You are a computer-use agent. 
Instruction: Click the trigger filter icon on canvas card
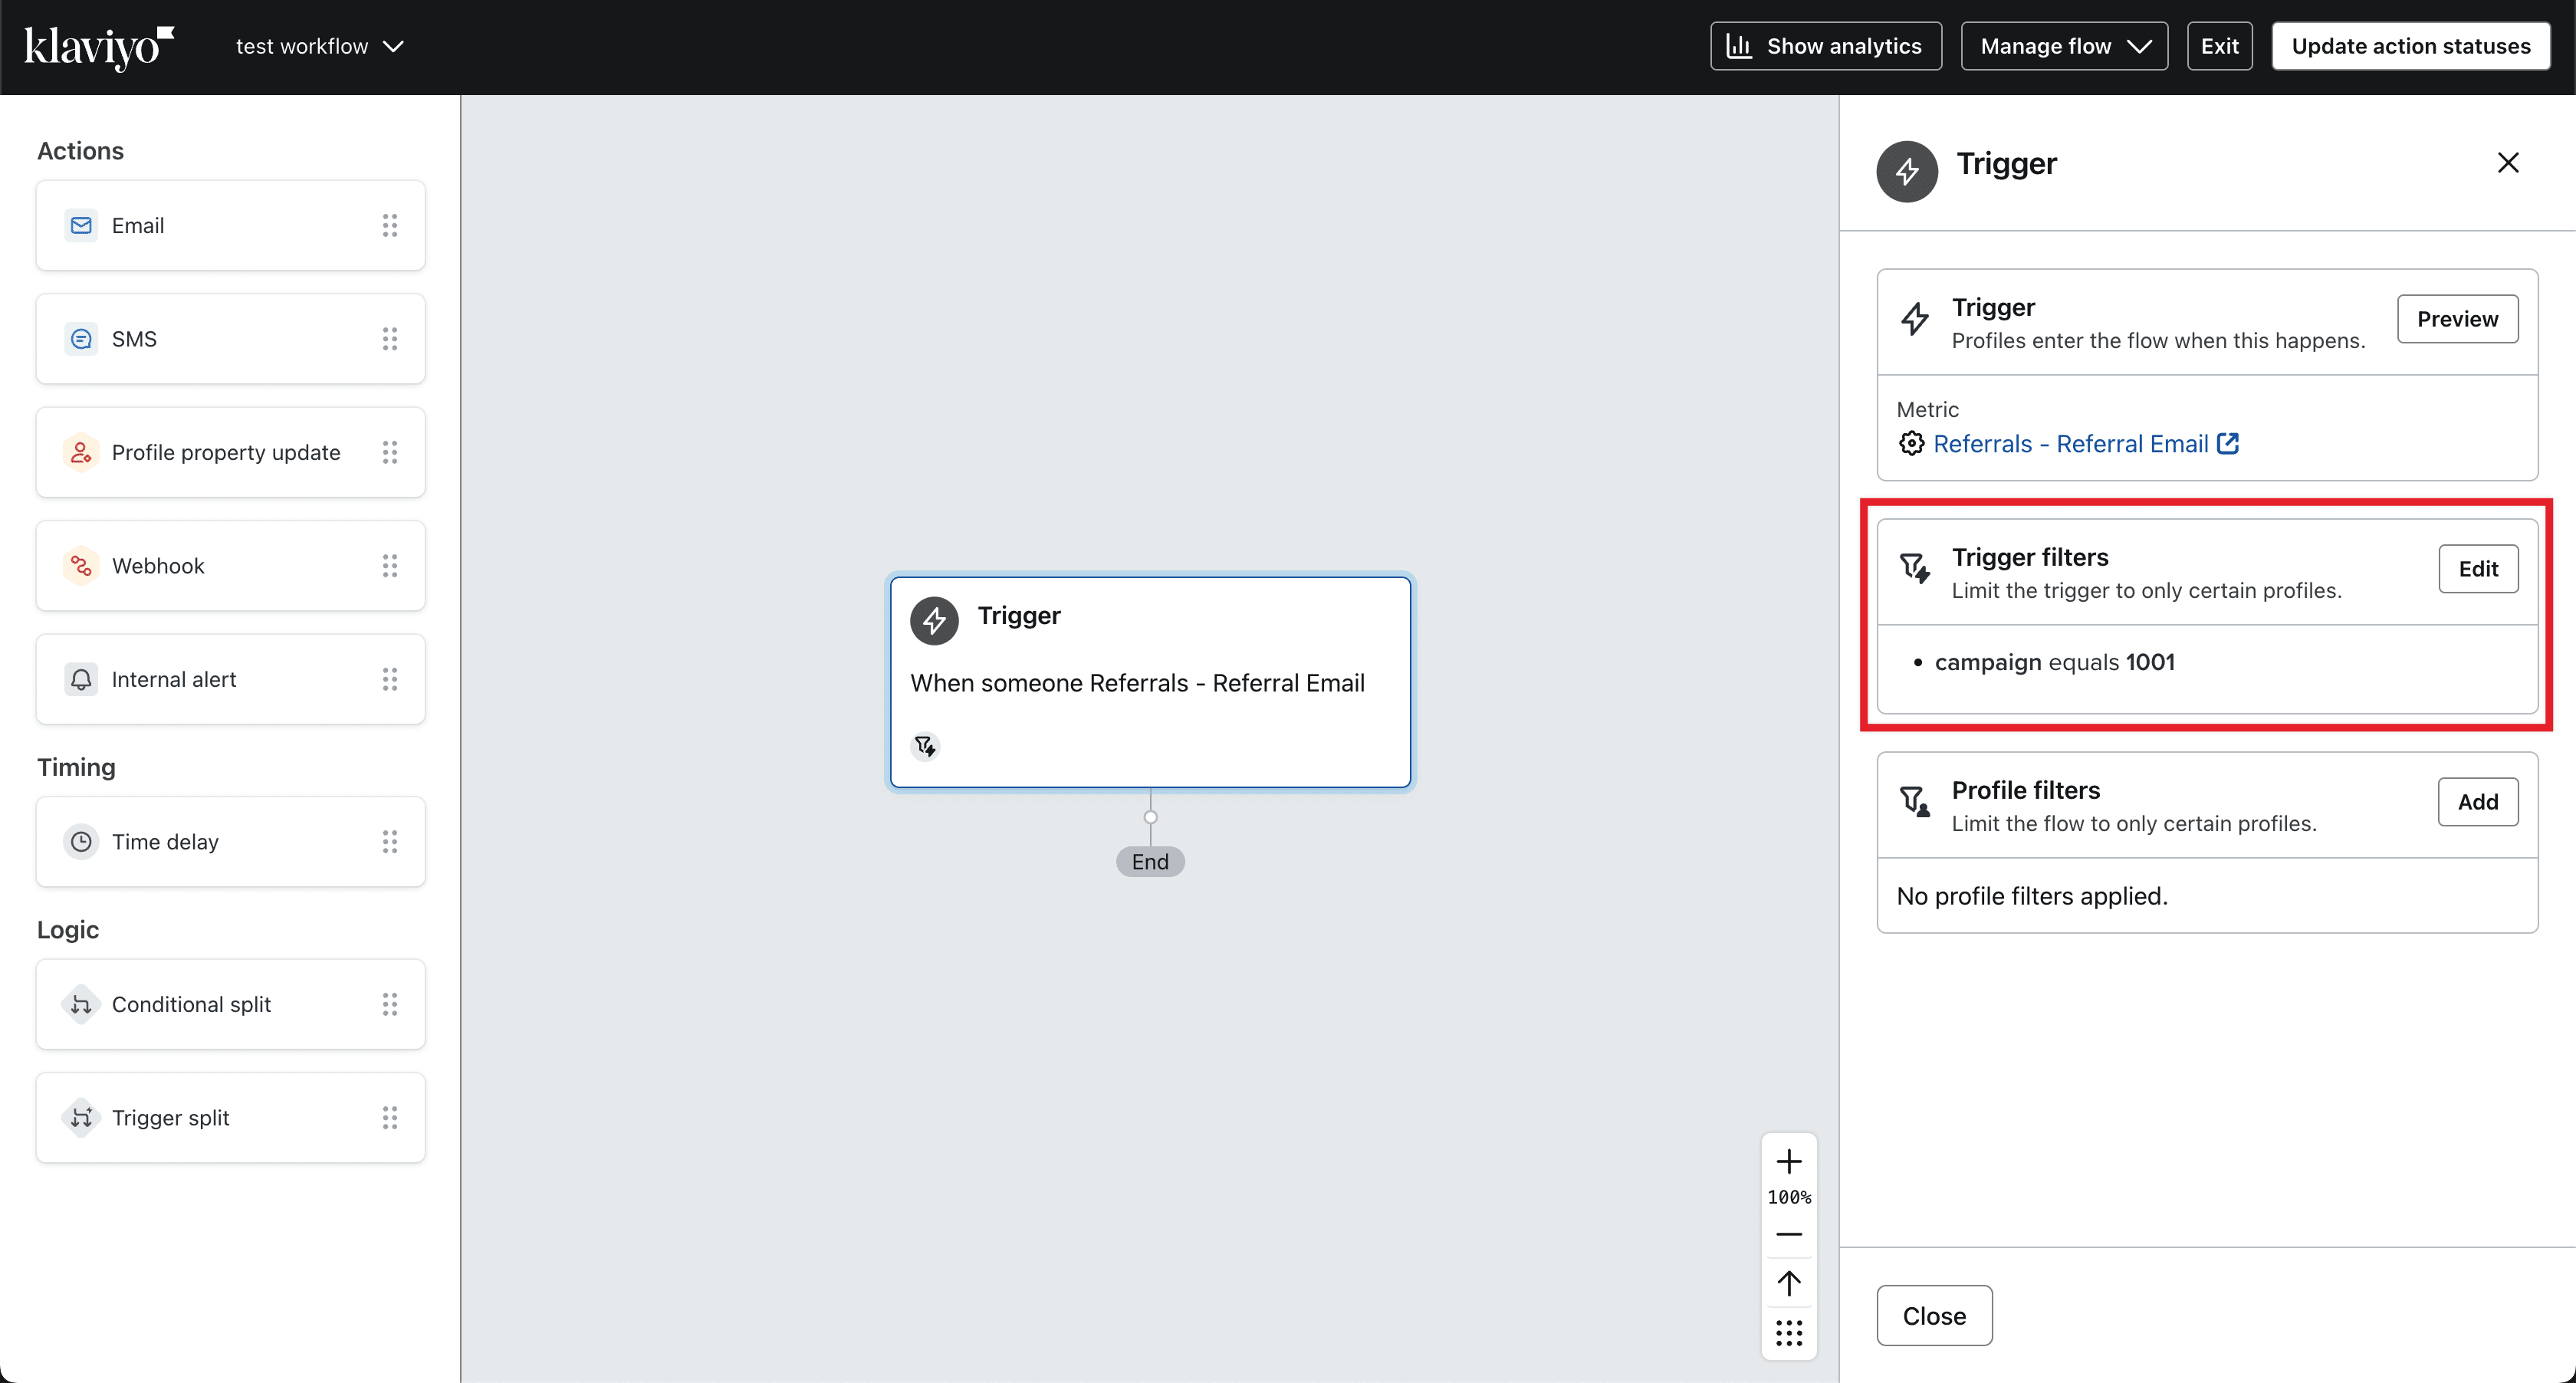pyautogui.click(x=925, y=746)
